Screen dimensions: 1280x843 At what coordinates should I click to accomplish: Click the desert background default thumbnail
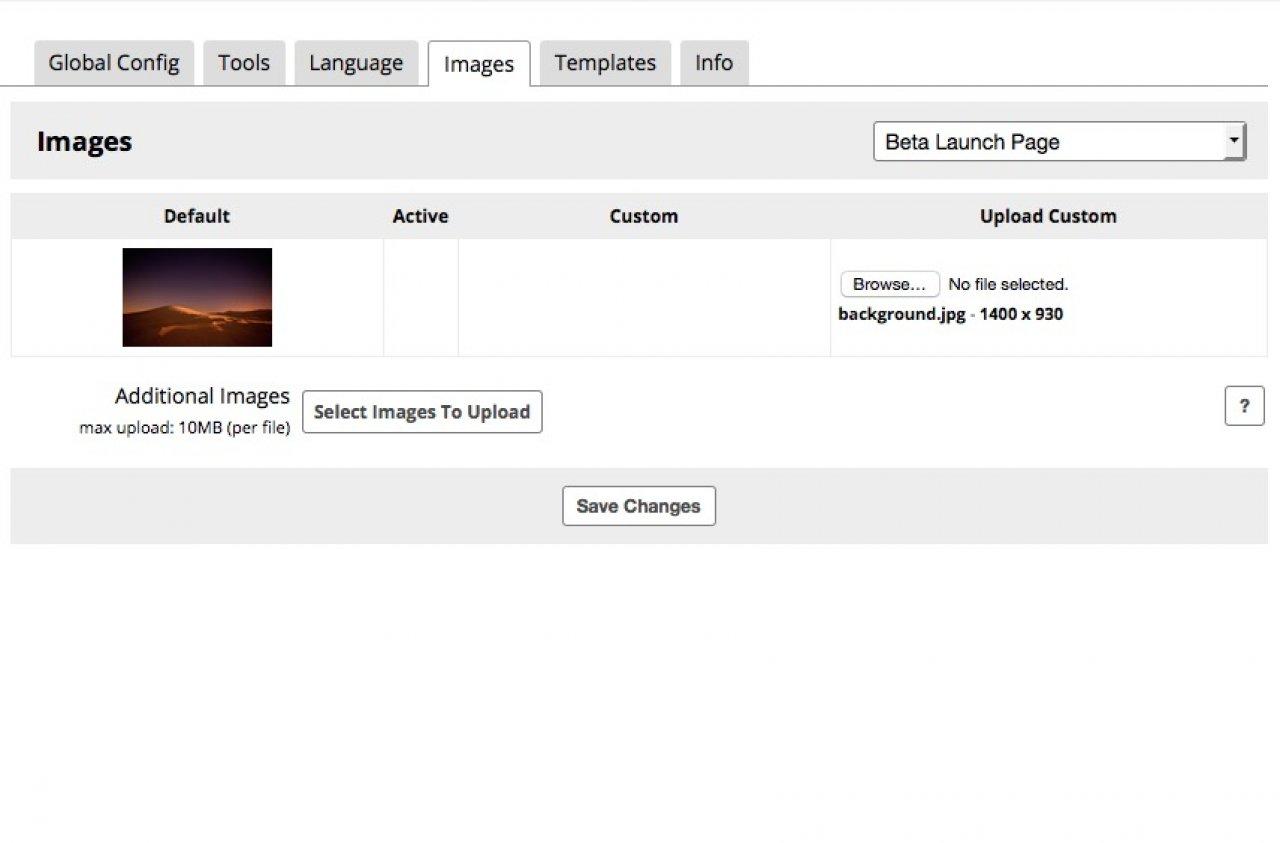tap(197, 297)
